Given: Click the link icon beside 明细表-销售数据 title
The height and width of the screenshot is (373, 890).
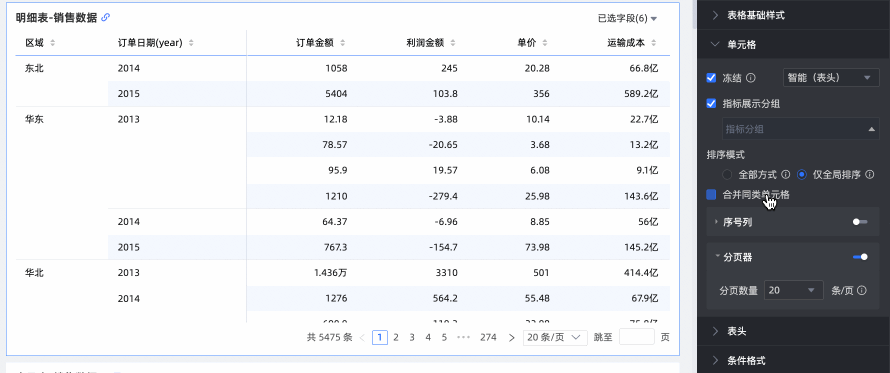Looking at the screenshot, I should [x=106, y=18].
